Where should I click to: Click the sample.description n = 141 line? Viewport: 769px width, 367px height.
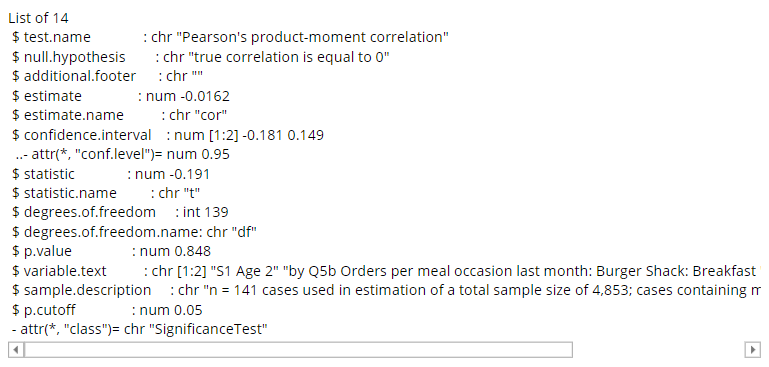(386, 290)
